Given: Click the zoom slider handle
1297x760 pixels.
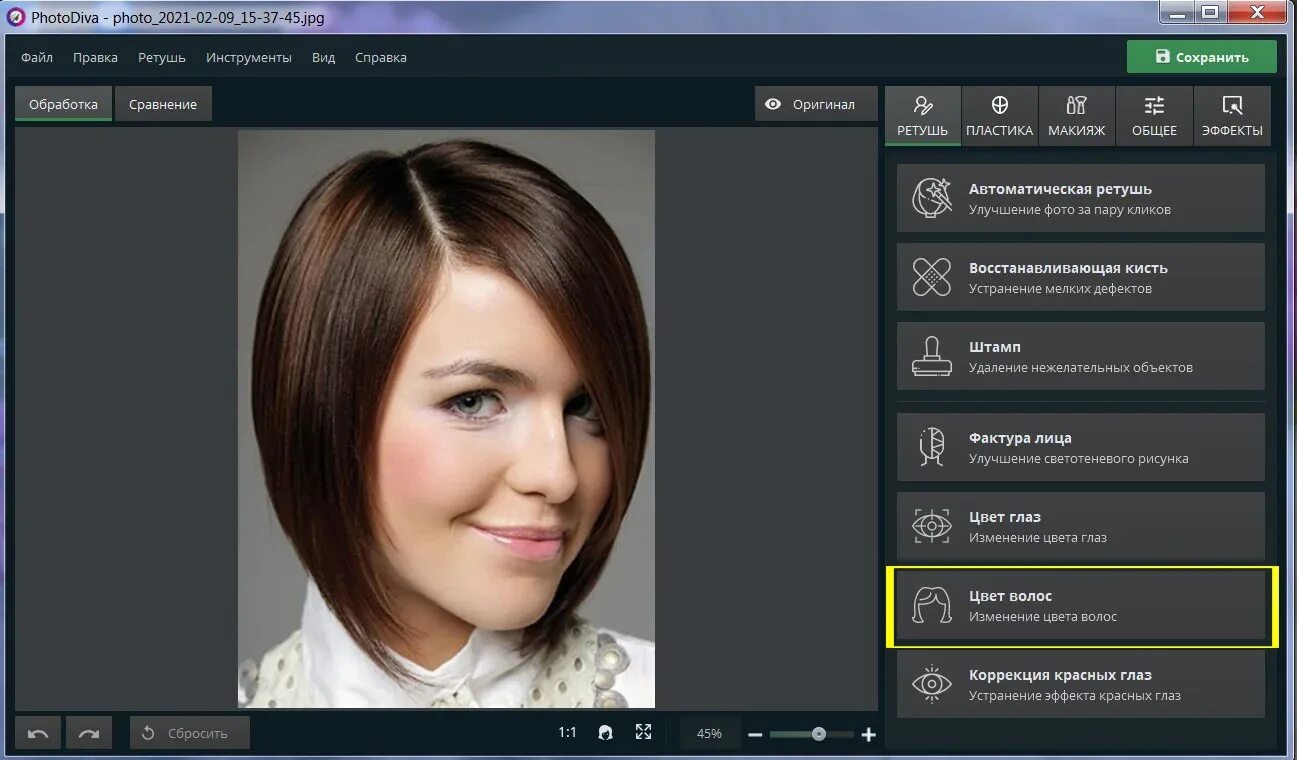Looking at the screenshot, I should pyautogui.click(x=819, y=734).
